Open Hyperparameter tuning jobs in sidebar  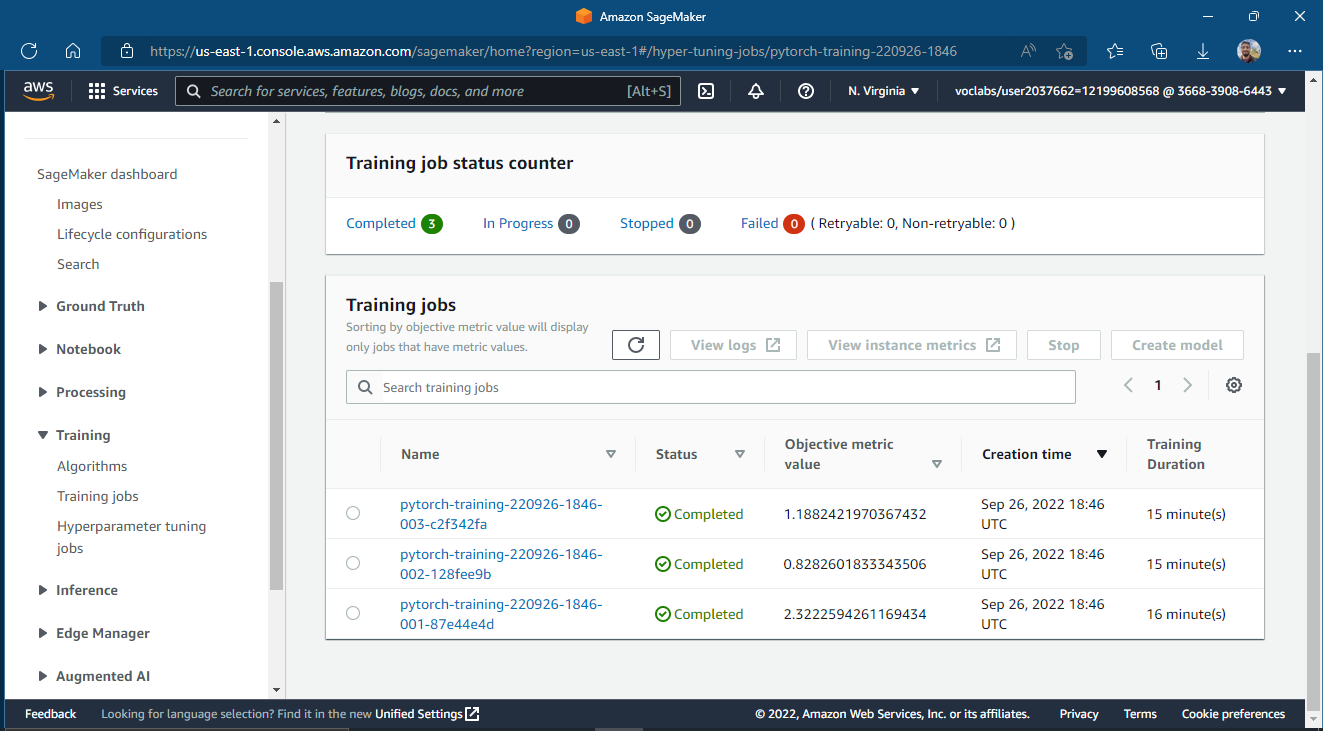(x=131, y=537)
